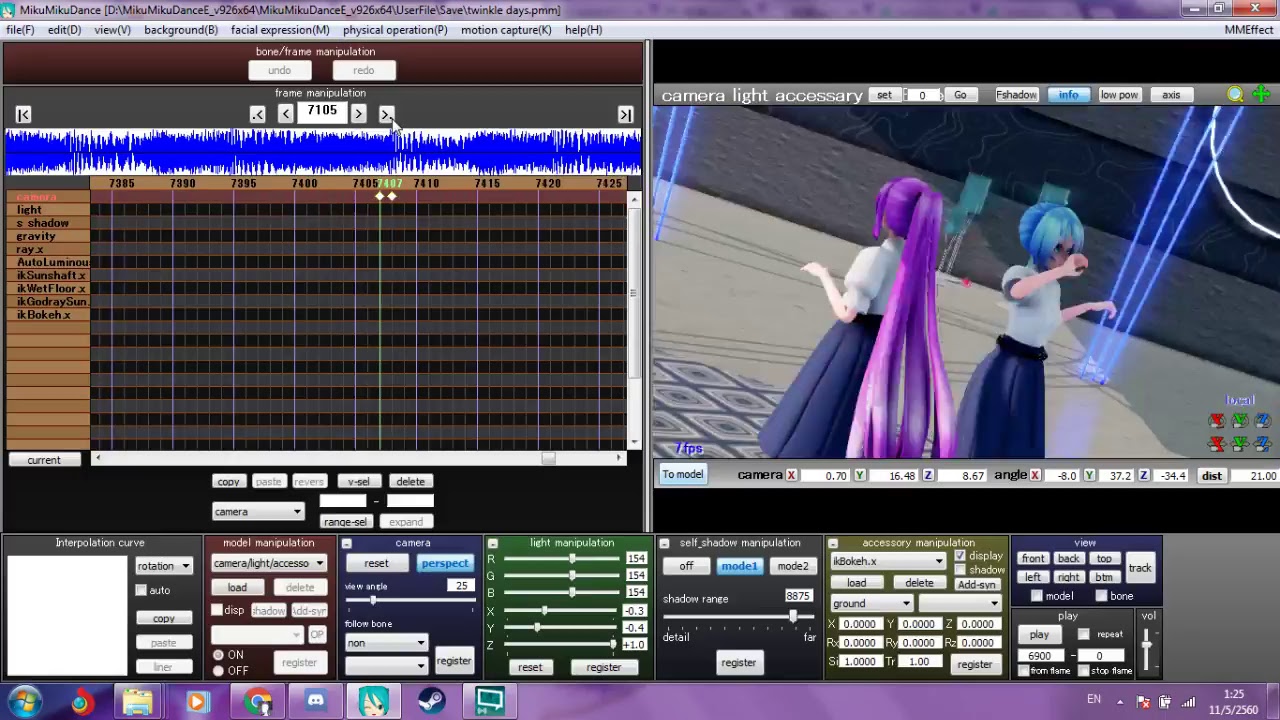This screenshot has height=720, width=1280.
Task: Uncheck the accessory display checkbox
Action: [960, 556]
